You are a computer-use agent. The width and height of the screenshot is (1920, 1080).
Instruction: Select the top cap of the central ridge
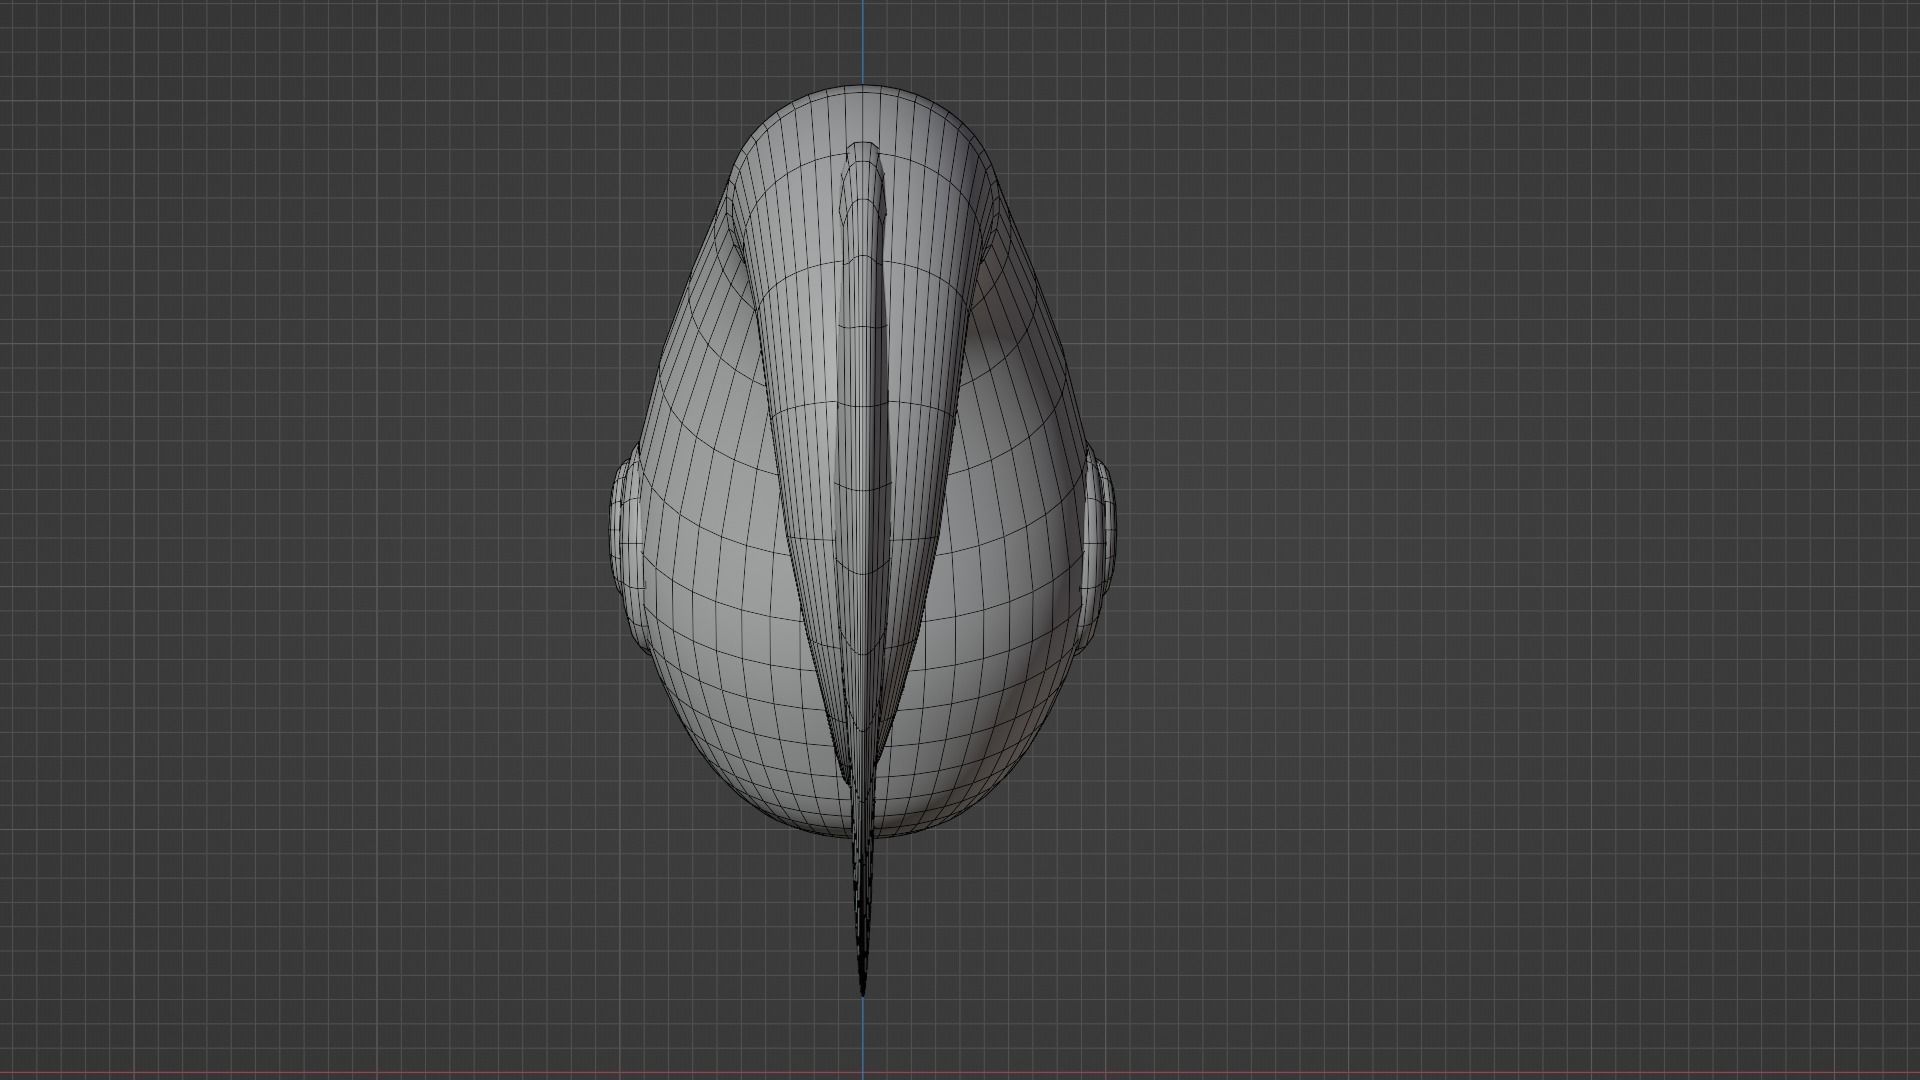[863, 152]
